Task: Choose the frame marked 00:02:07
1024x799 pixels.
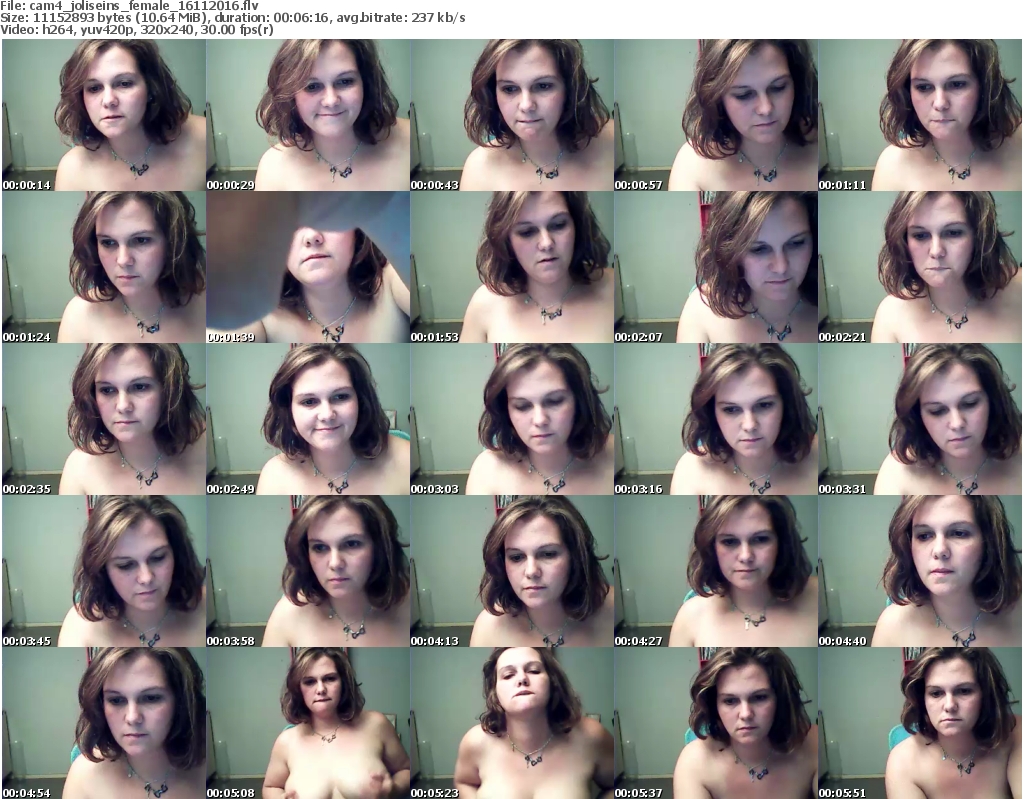Action: click(x=716, y=267)
